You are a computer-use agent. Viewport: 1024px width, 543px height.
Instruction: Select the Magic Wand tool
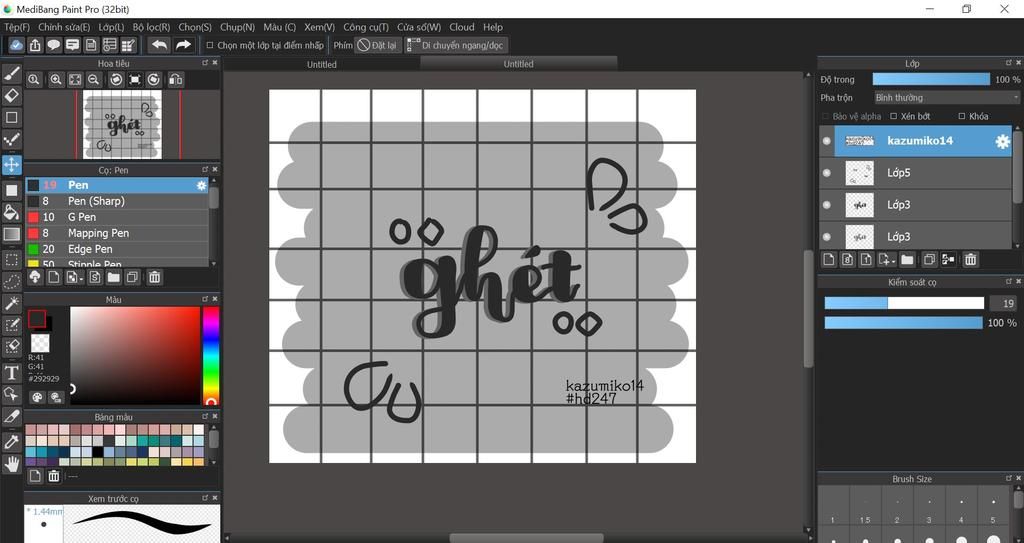click(x=12, y=303)
